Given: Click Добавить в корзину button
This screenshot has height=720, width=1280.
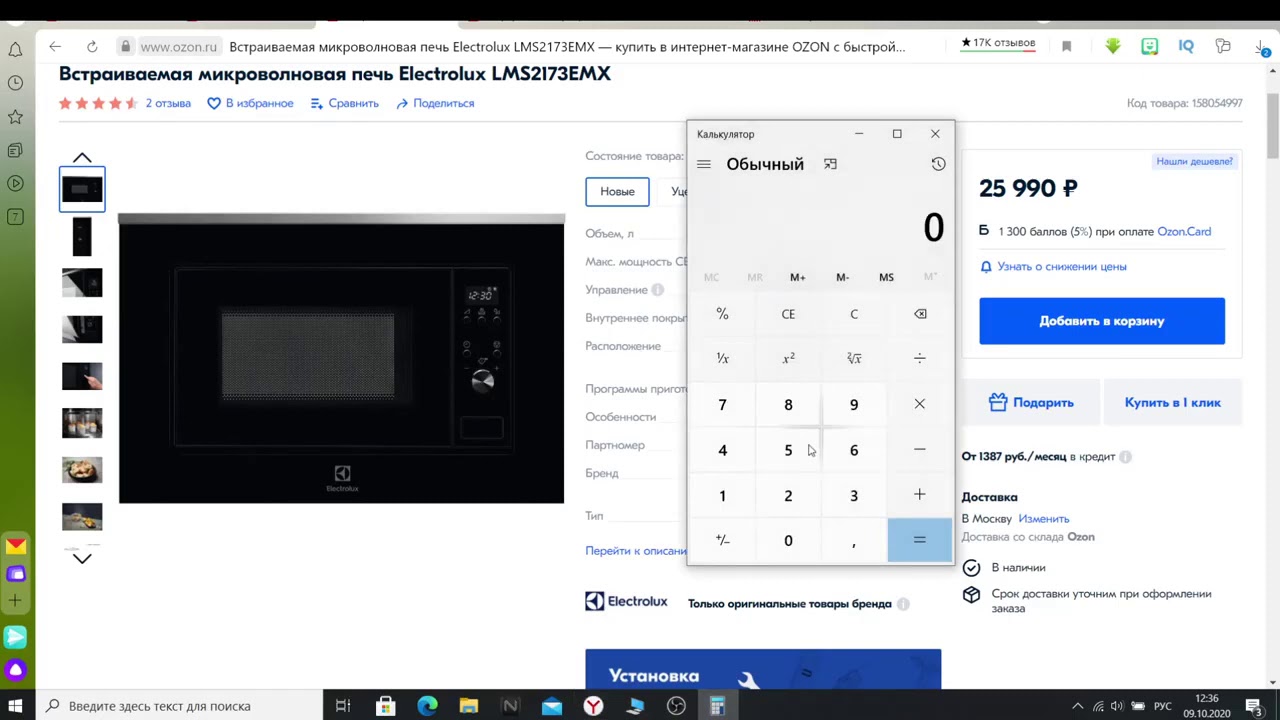Looking at the screenshot, I should tap(1102, 321).
